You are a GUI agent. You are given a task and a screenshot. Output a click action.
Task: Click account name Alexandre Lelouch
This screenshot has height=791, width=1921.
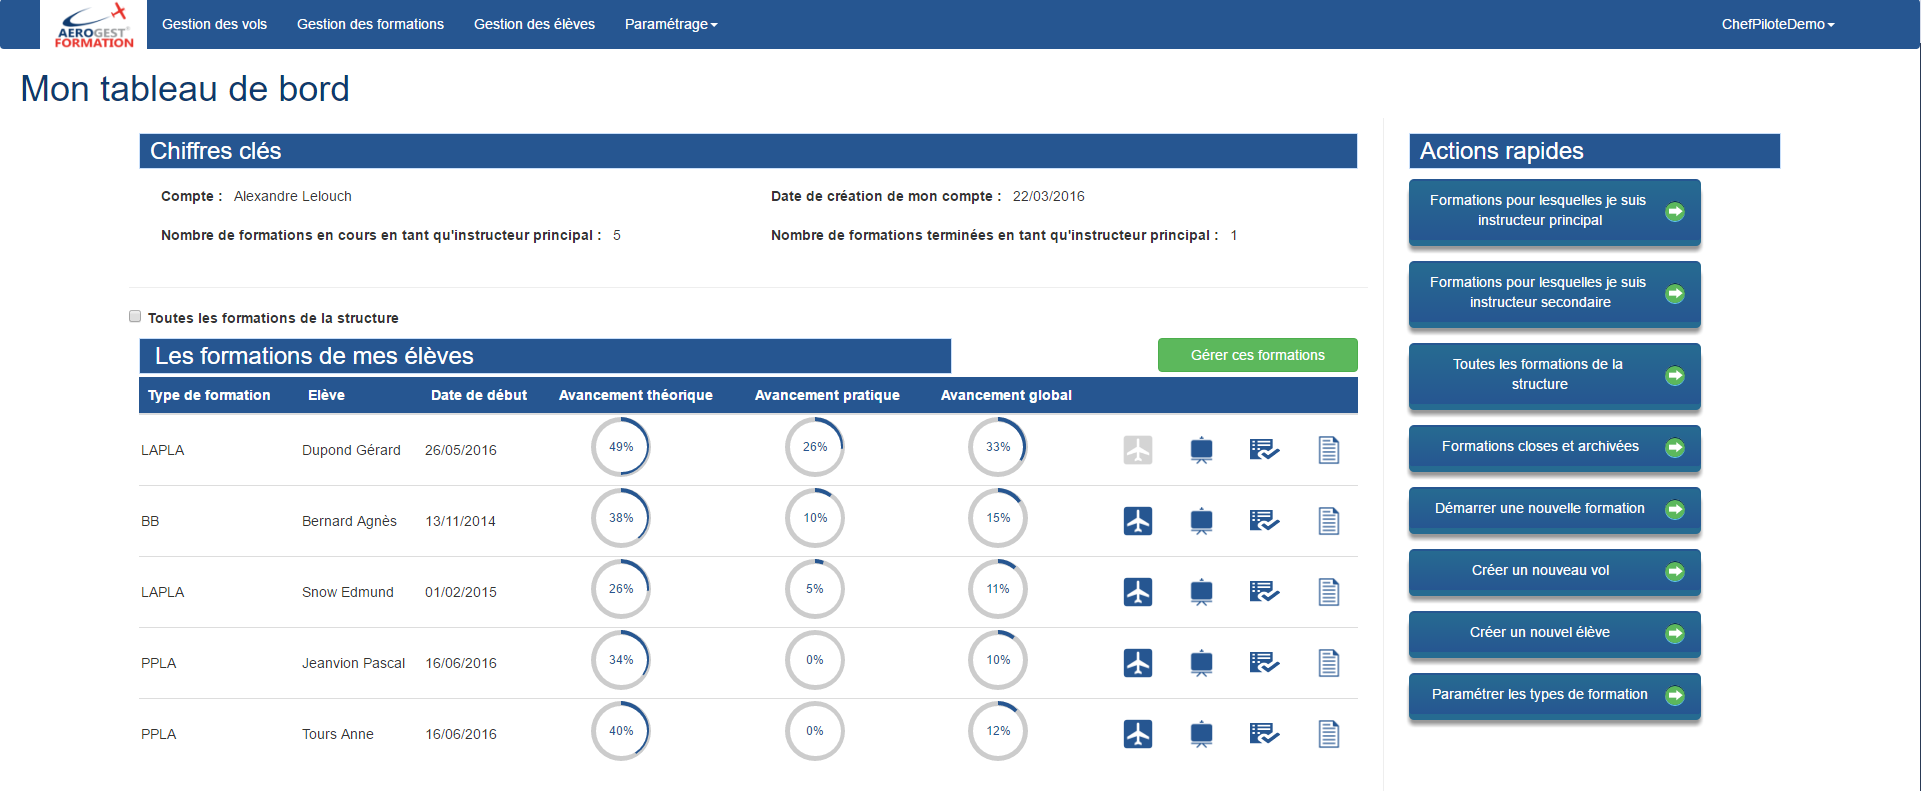click(293, 196)
